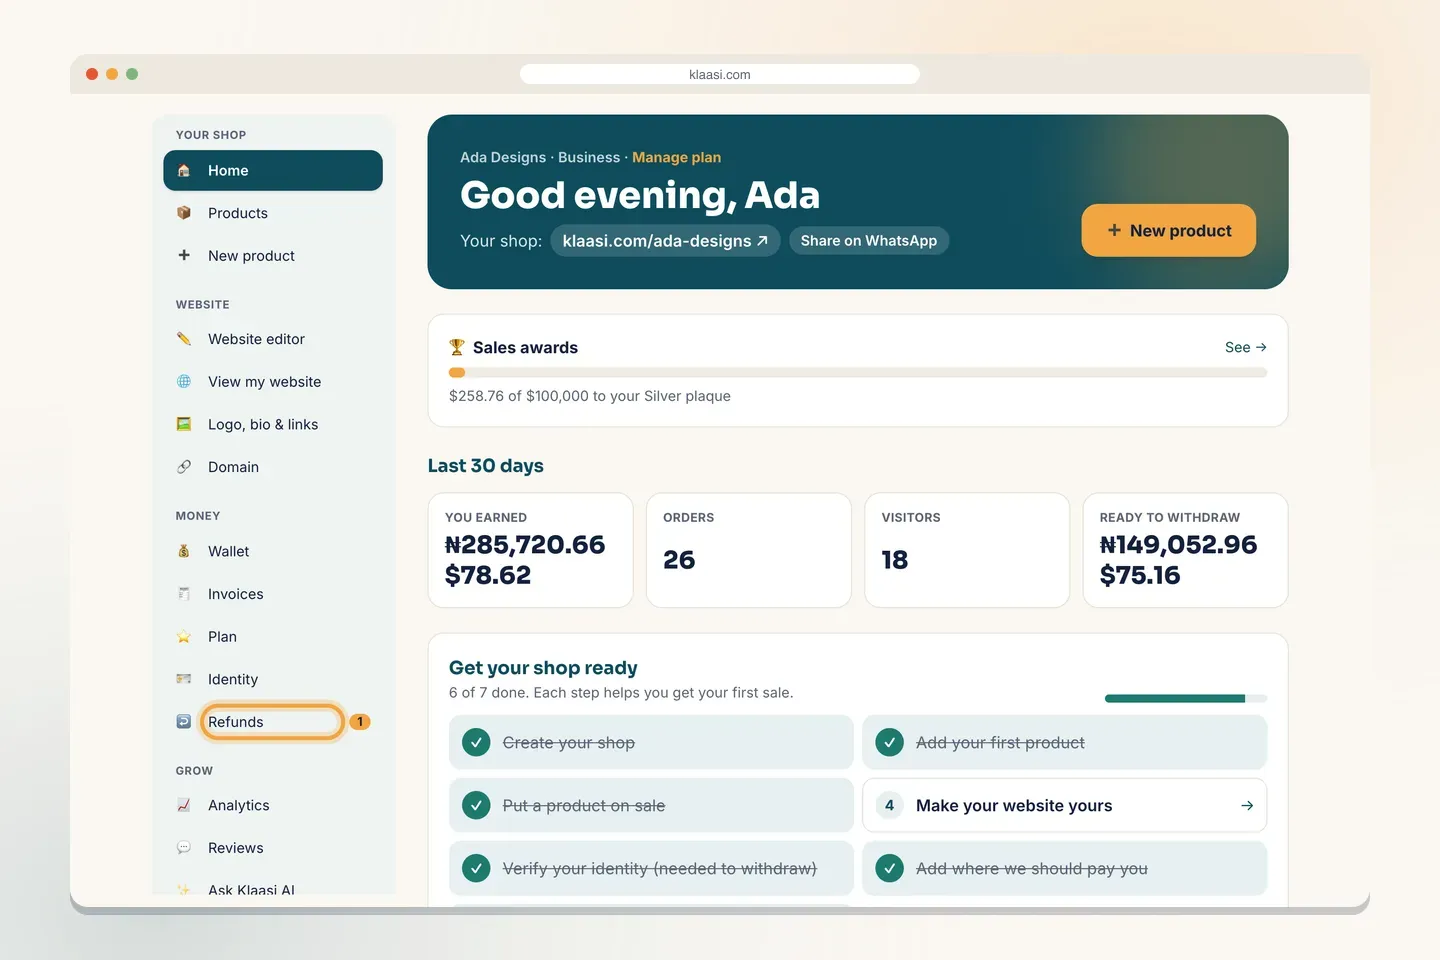The height and width of the screenshot is (960, 1440).
Task: Open the Products page
Action: [273, 213]
